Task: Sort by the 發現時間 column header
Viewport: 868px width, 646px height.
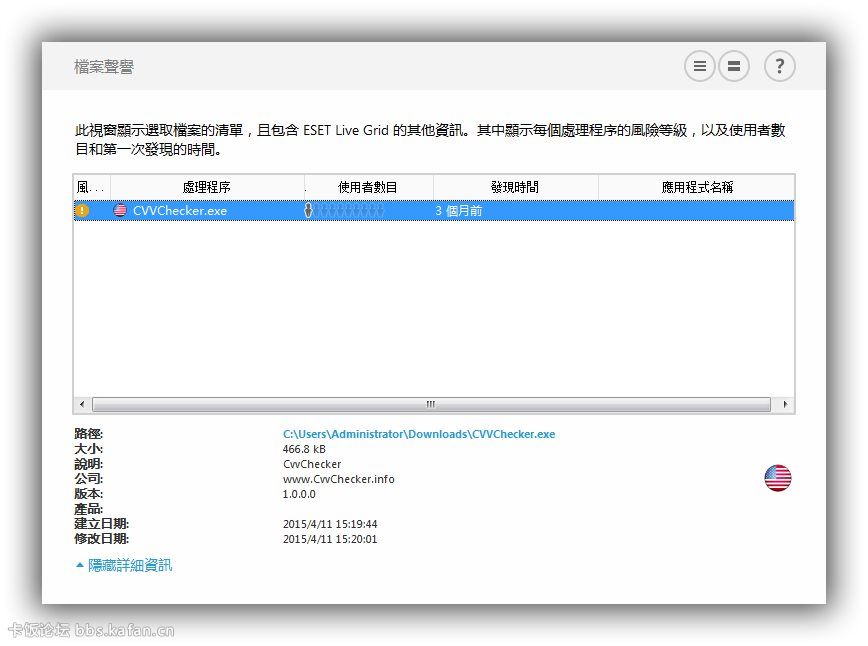Action: 515,187
